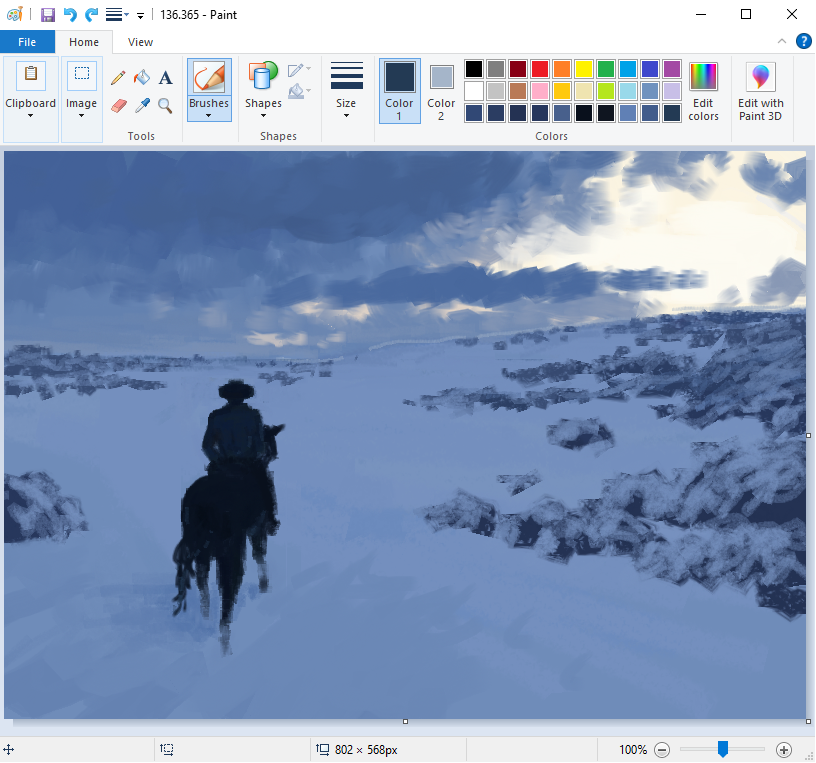Select the Color picker eyedropper tool
Screen dimensions: 816x763
142,106
